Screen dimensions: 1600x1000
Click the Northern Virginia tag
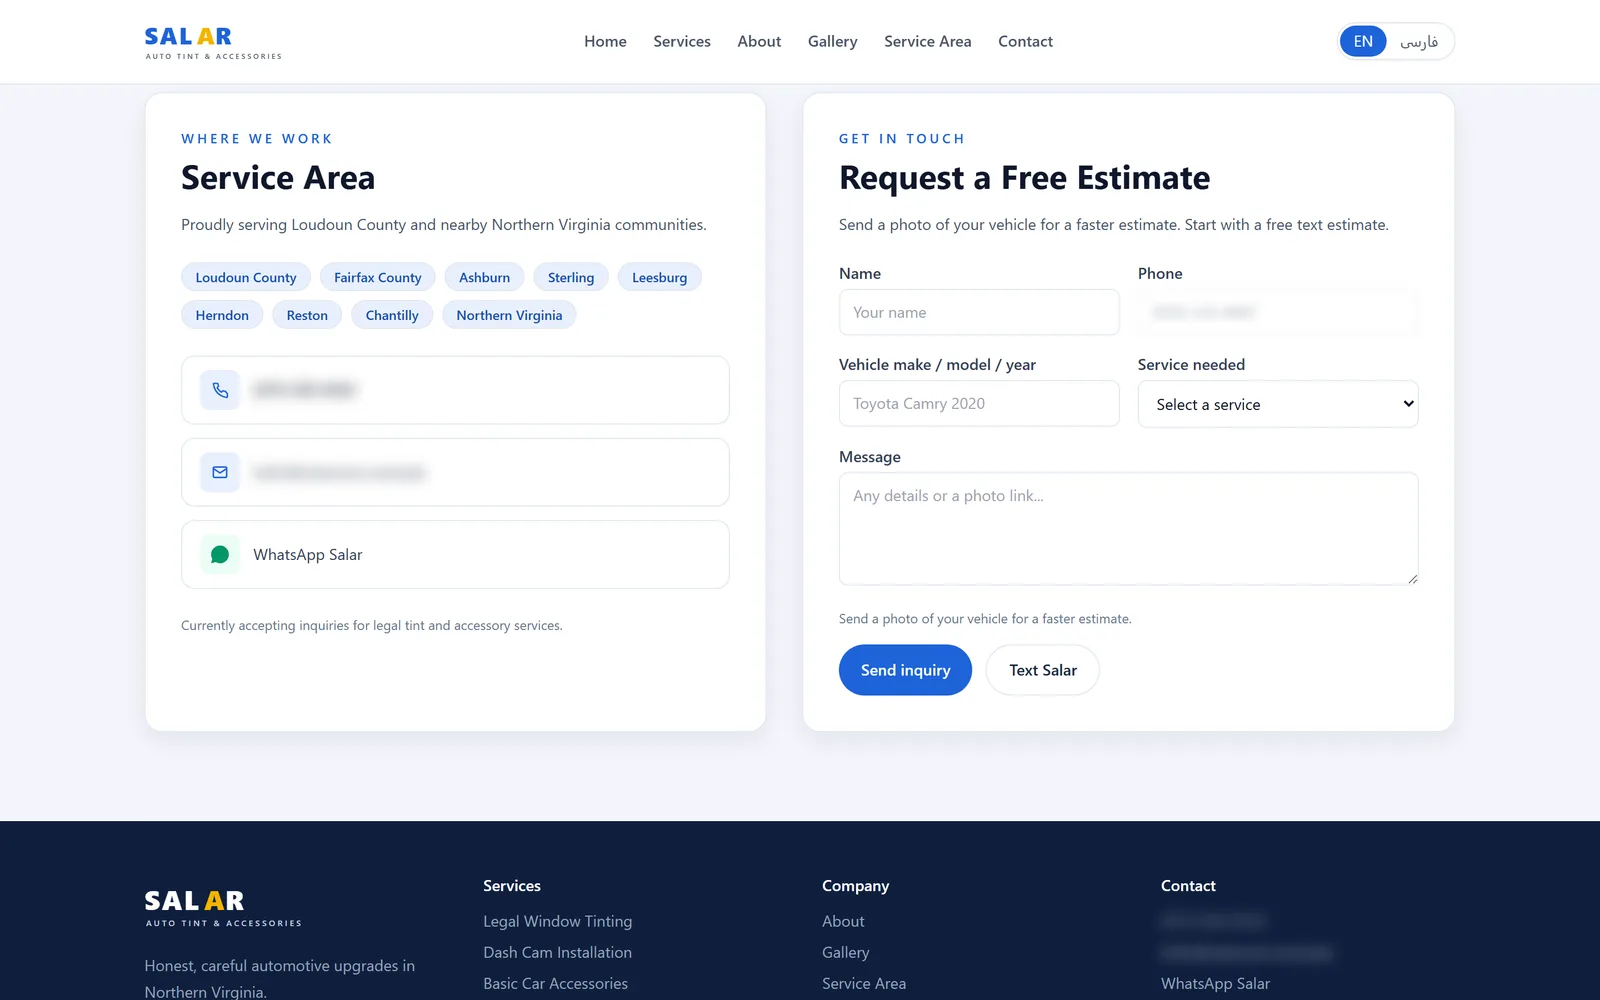509,315
